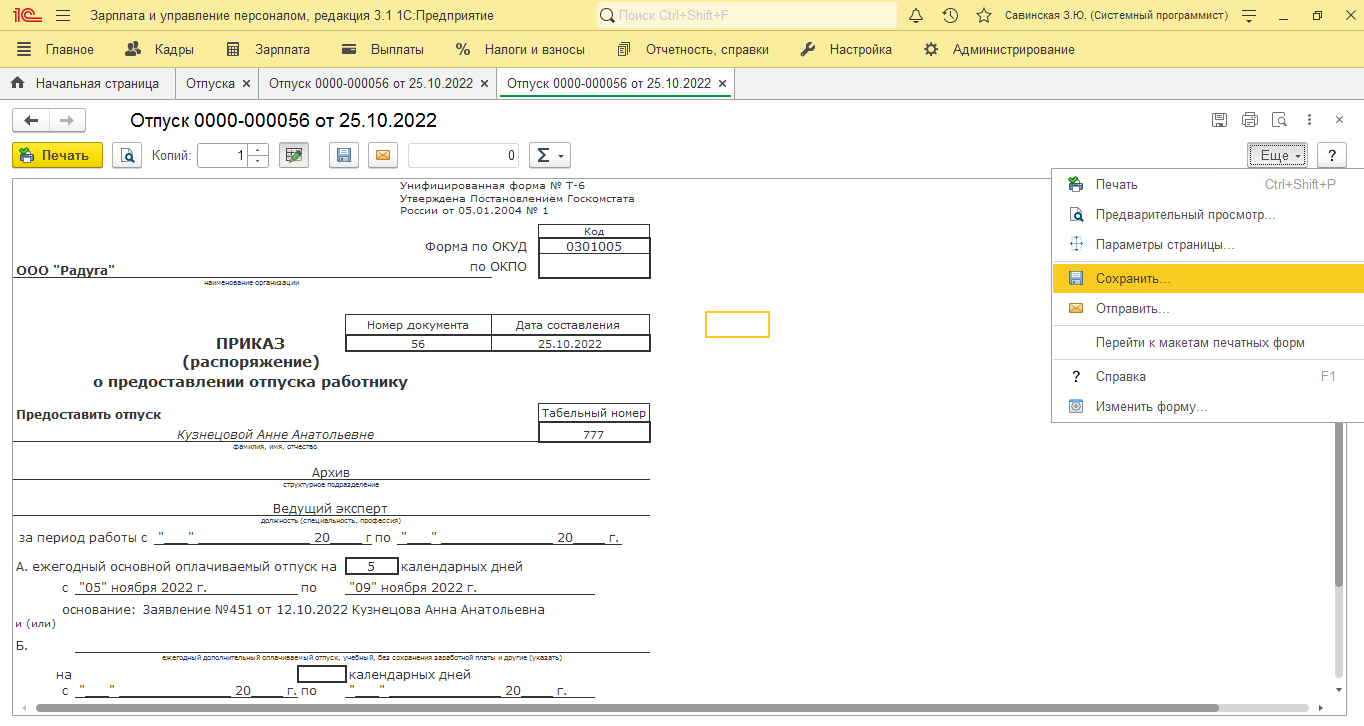Click the vertical scrollbar of the document
Screen dimensions: 1364x726
[x=1339, y=500]
